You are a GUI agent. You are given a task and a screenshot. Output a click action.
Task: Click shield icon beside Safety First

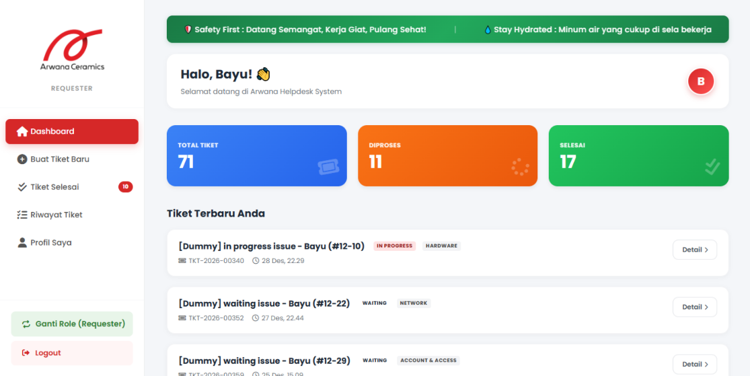188,29
